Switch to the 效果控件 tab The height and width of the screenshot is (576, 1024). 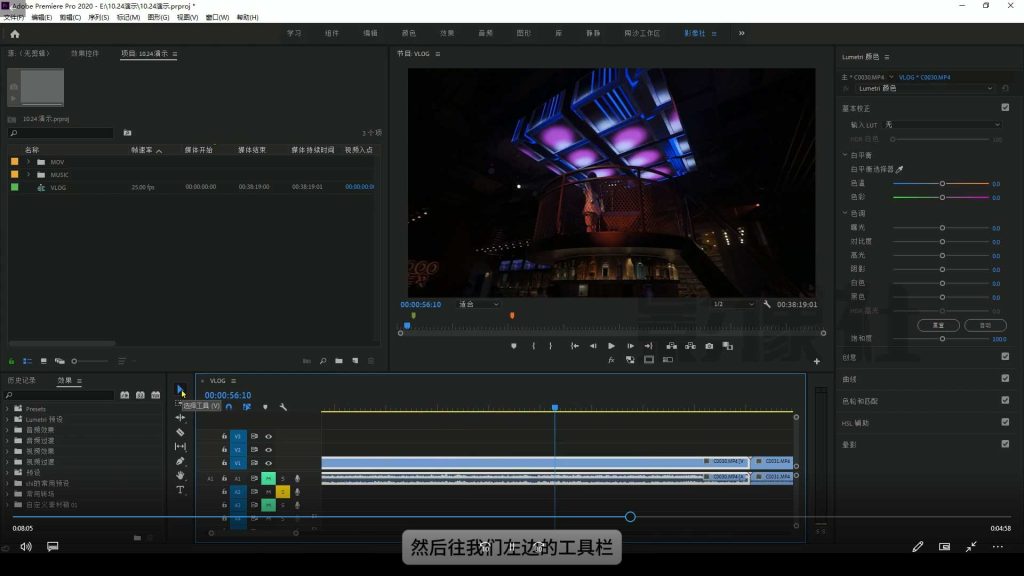click(x=85, y=54)
